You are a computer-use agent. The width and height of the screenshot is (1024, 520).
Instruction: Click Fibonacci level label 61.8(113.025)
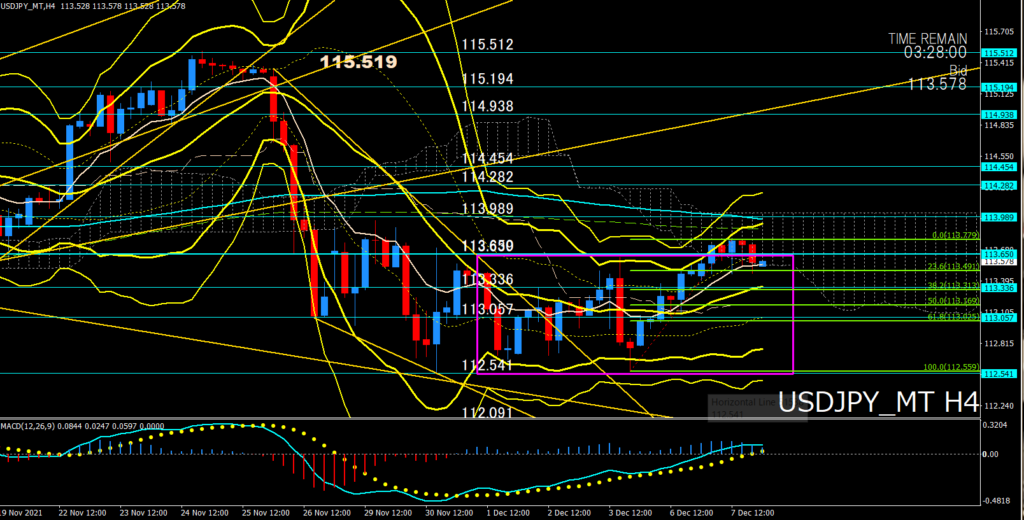click(953, 316)
